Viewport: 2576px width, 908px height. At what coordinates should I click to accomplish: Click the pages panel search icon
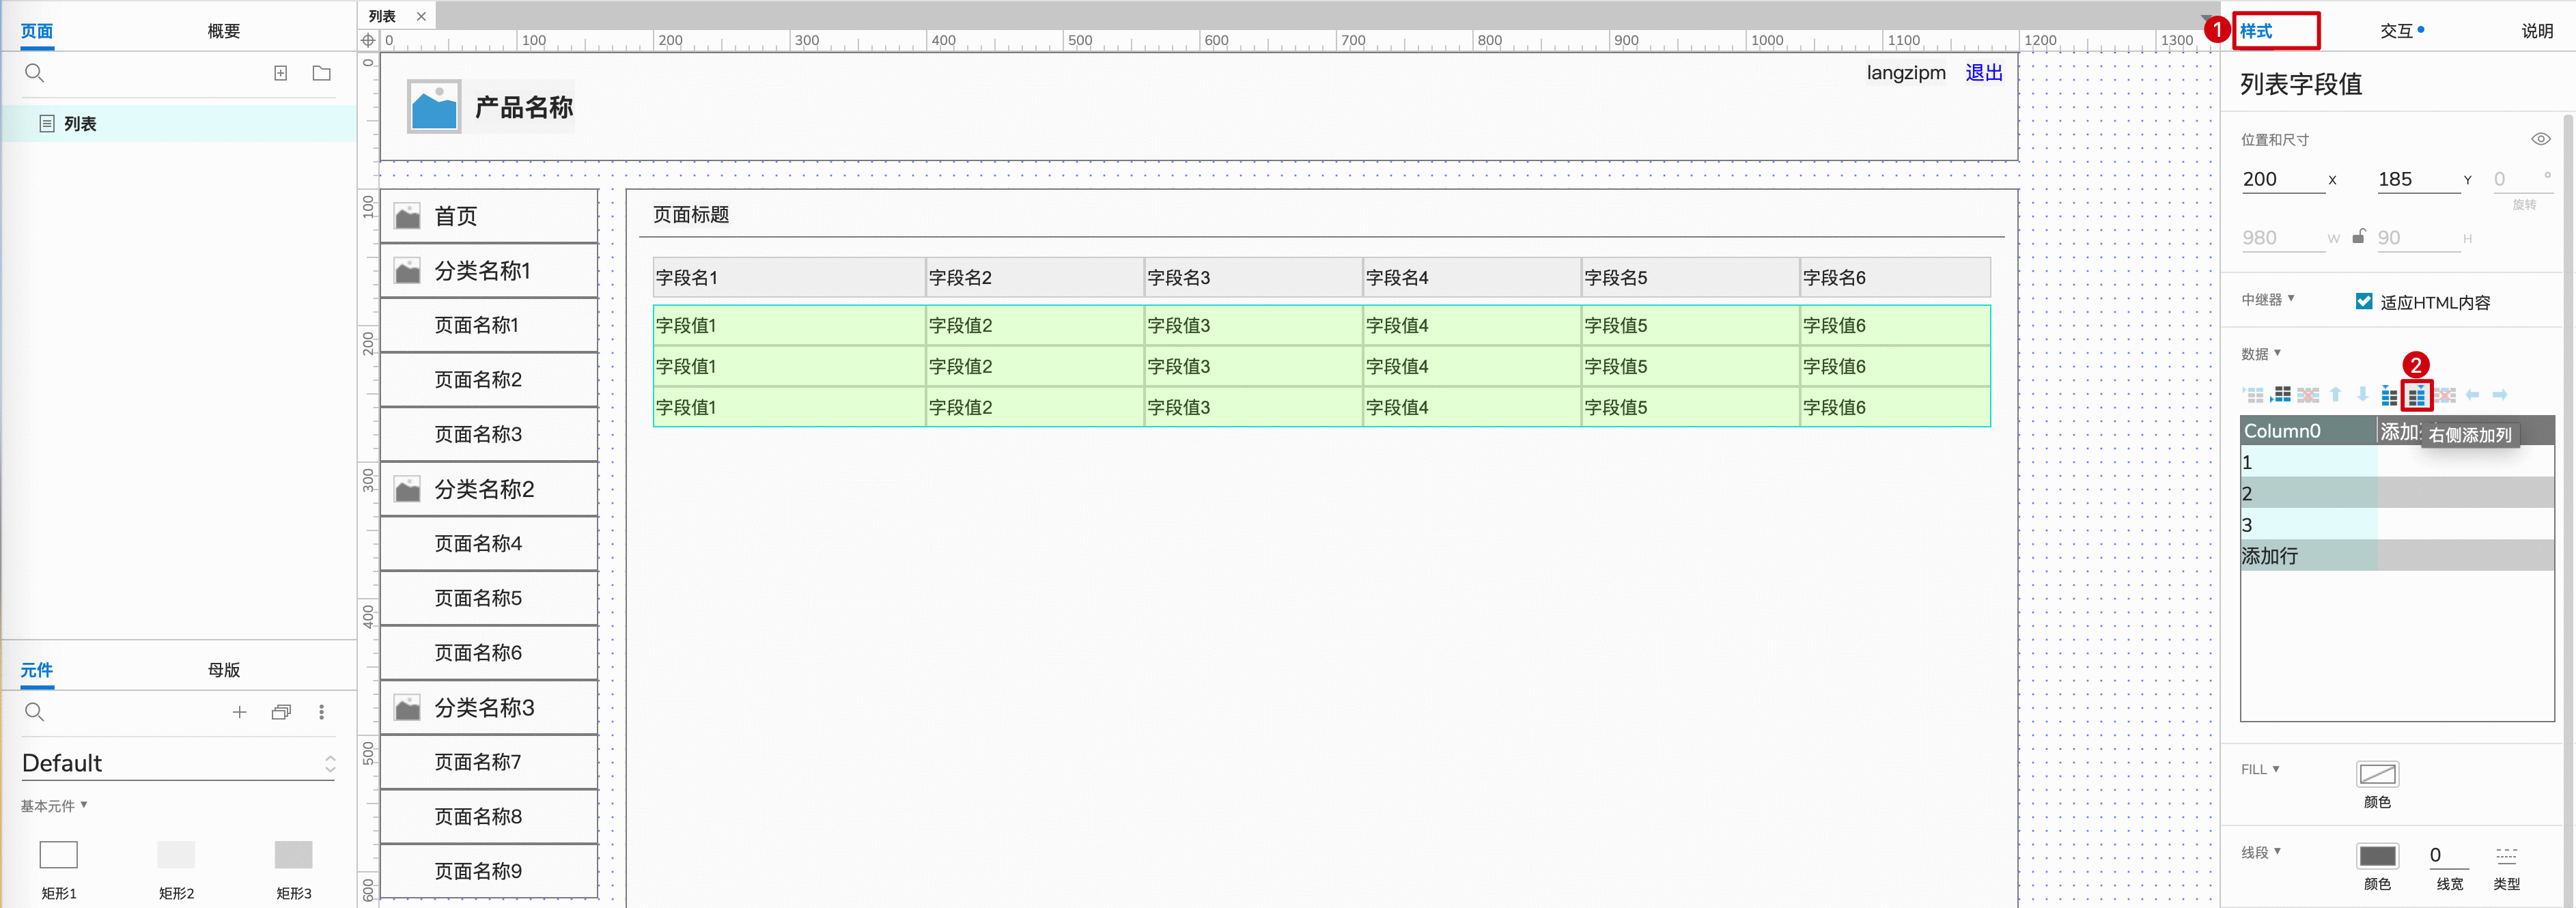pos(34,73)
